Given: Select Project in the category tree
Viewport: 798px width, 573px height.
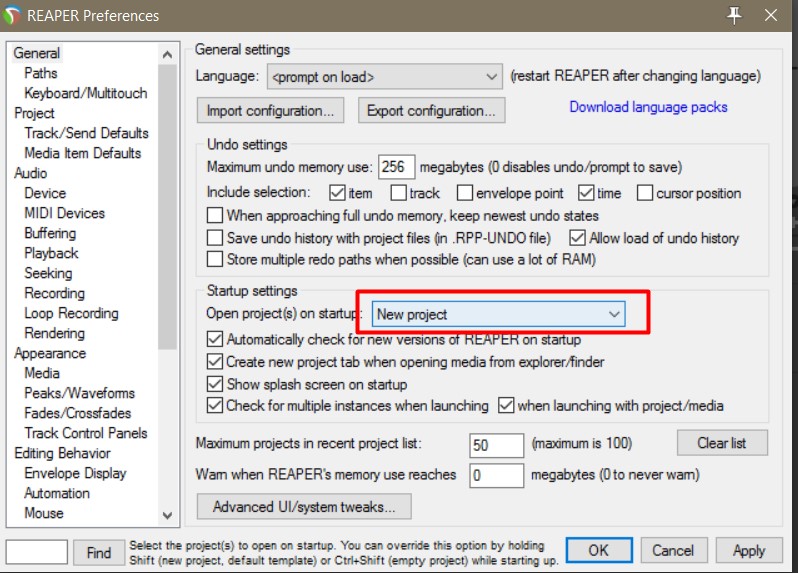Looking at the screenshot, I should [x=34, y=113].
